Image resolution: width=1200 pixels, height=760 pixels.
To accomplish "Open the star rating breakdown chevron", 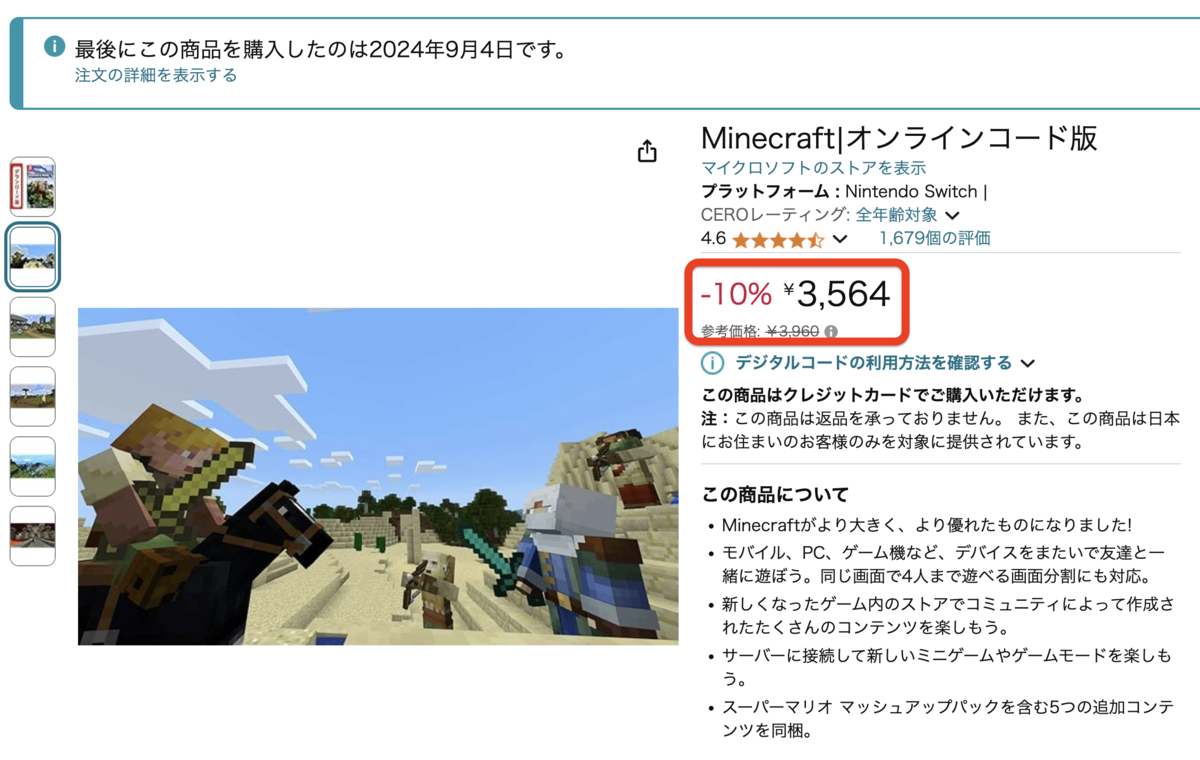I will [x=840, y=239].
